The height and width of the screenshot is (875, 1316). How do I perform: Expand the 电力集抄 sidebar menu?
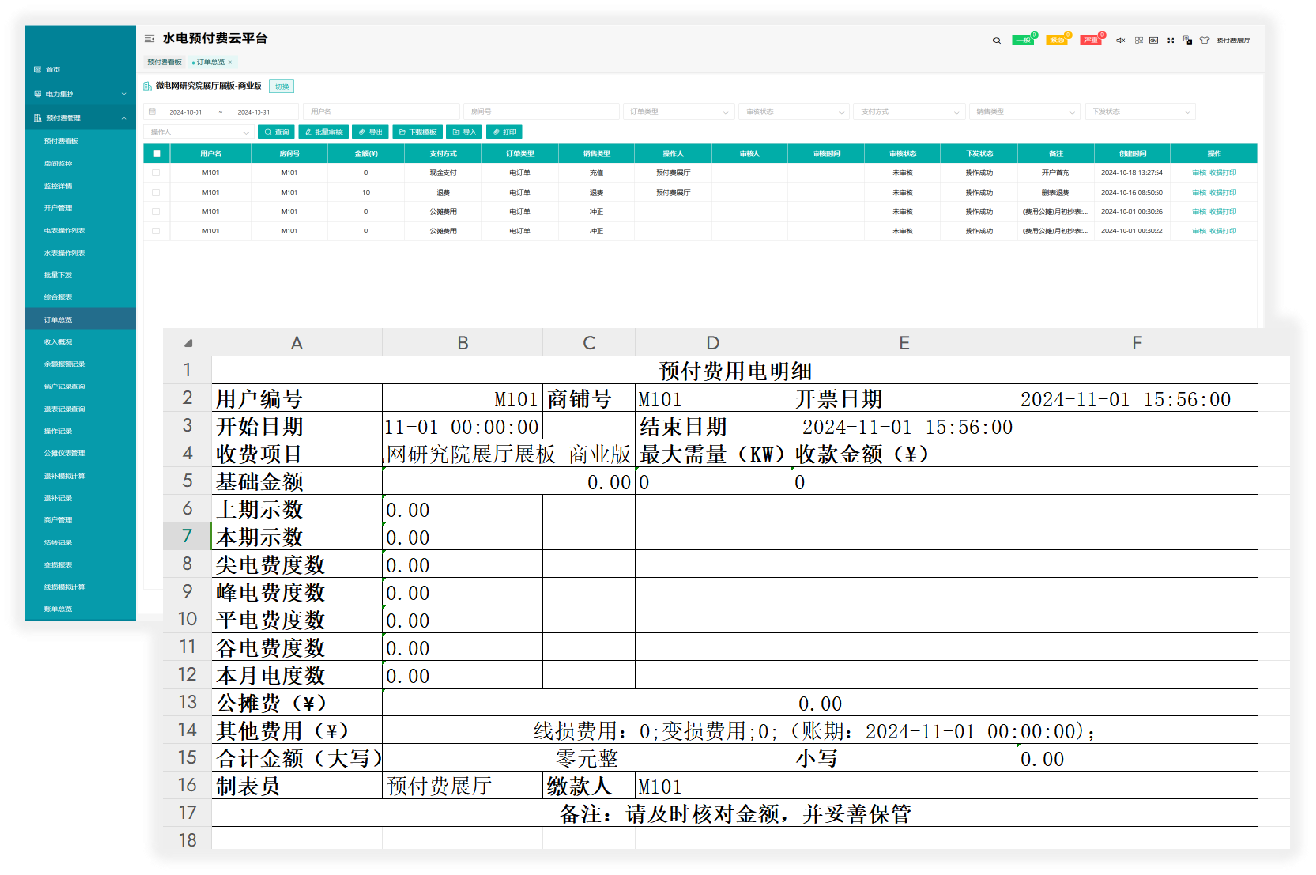tap(80, 94)
